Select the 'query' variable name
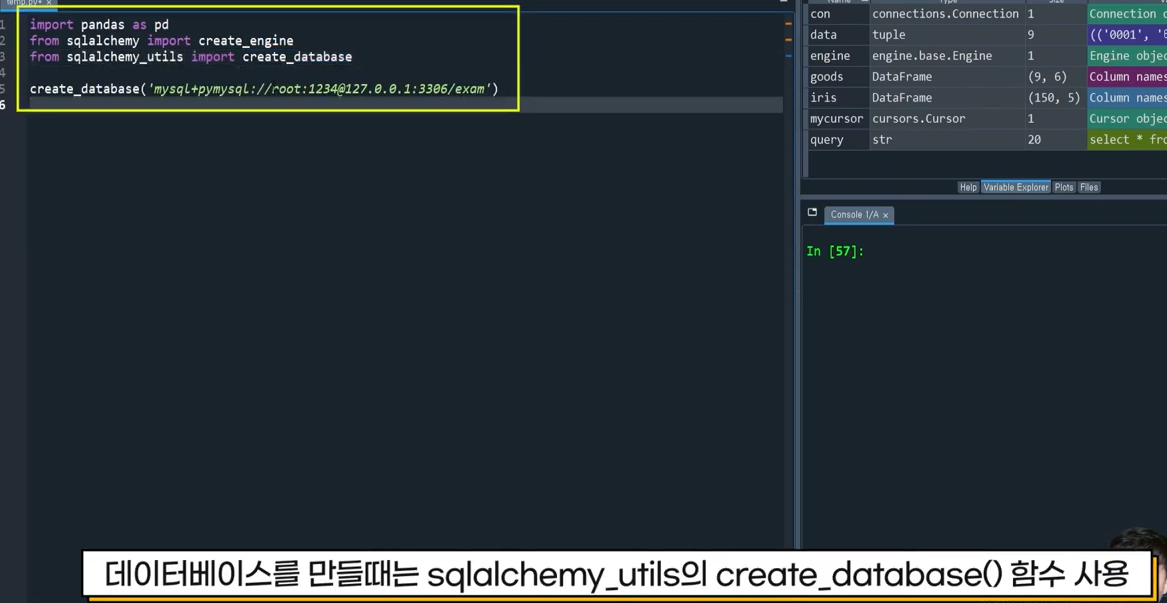Image resolution: width=1167 pixels, height=603 pixels. click(x=827, y=139)
